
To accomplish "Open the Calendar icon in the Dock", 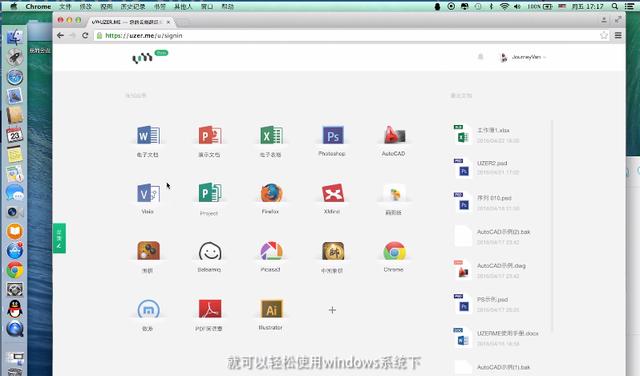I will [15, 135].
